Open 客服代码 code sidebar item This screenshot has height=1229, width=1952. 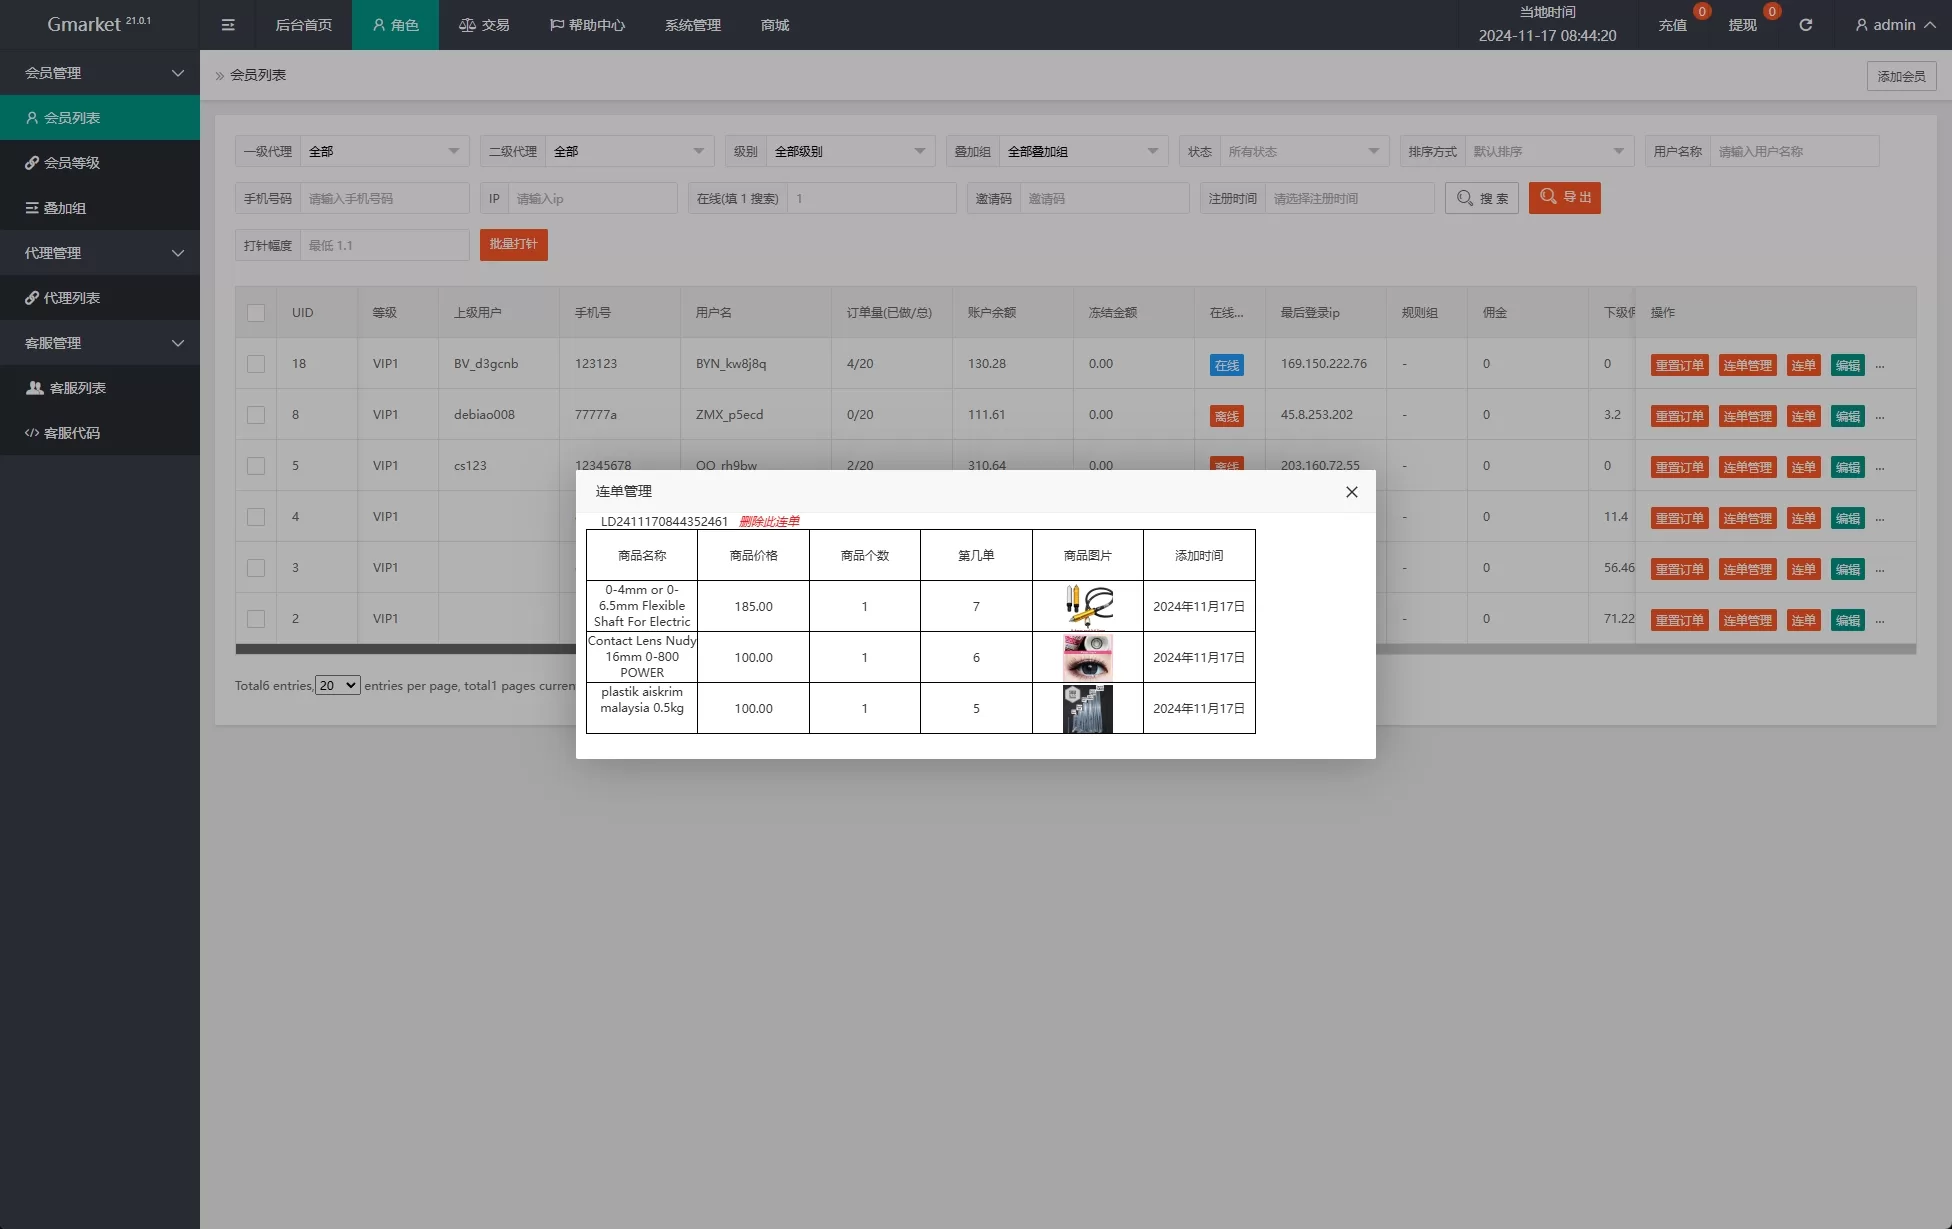click(x=72, y=433)
